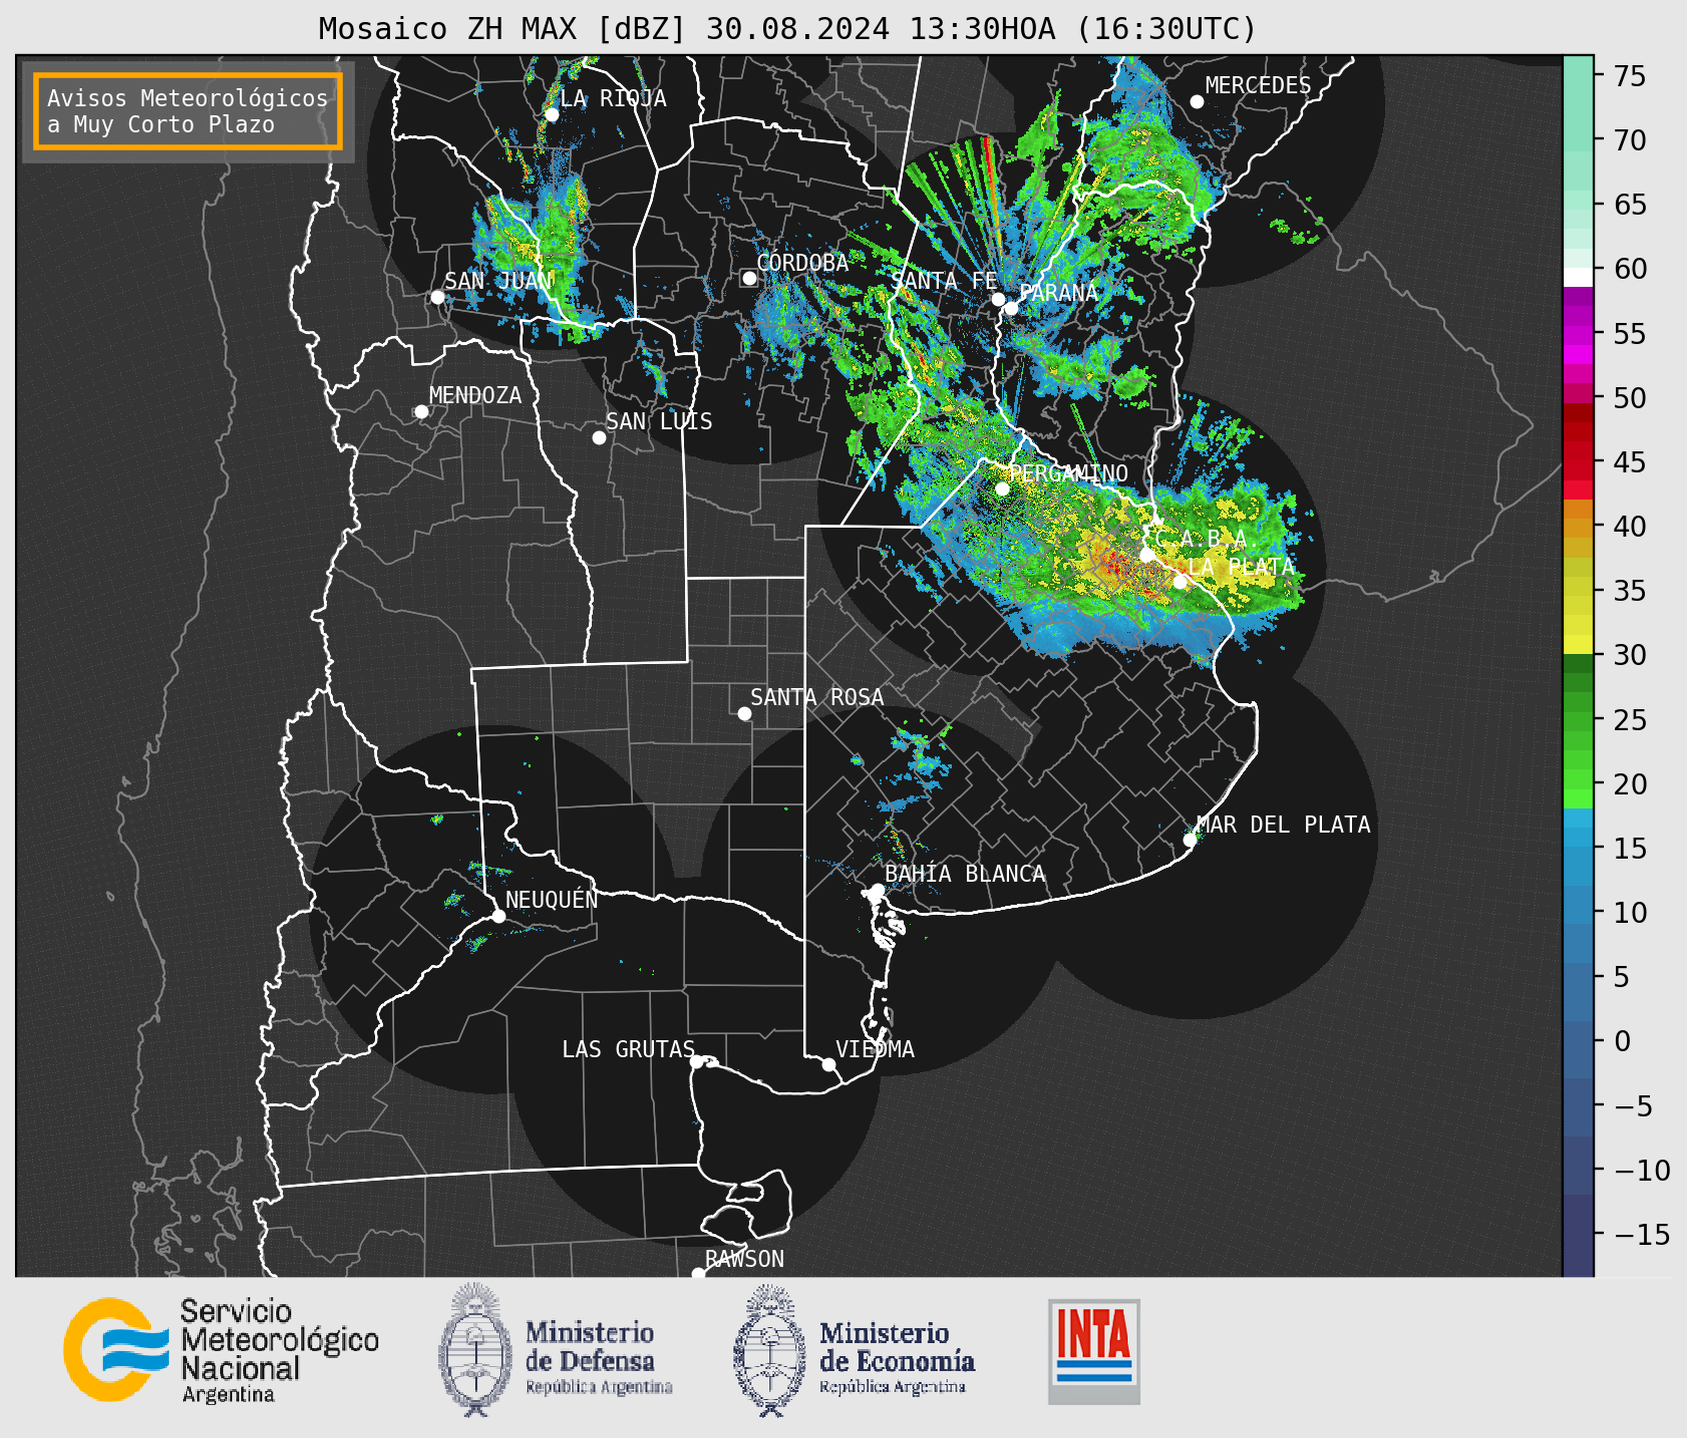Click the yellow 30 dBZ colorbar band

coord(1578,645)
